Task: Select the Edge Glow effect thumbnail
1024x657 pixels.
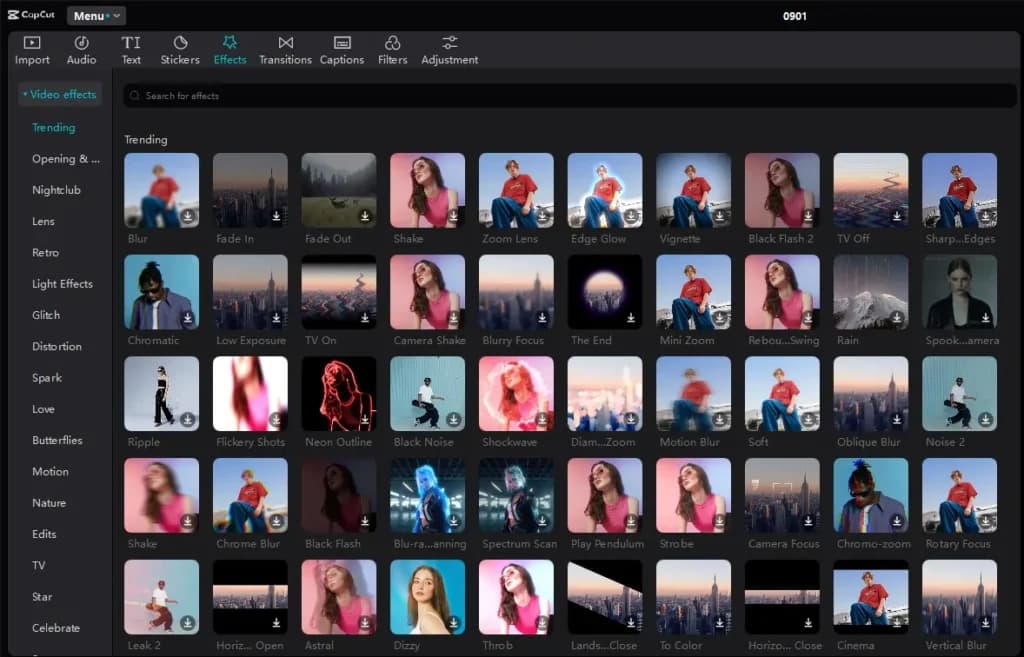Action: click(605, 190)
